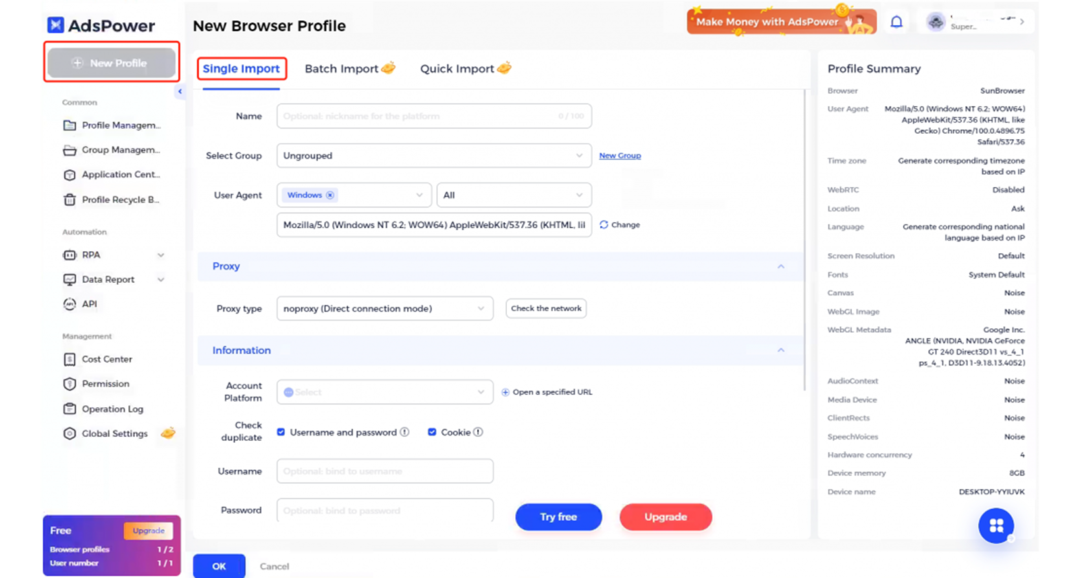Expand the RPA submenu chevron

160,255
